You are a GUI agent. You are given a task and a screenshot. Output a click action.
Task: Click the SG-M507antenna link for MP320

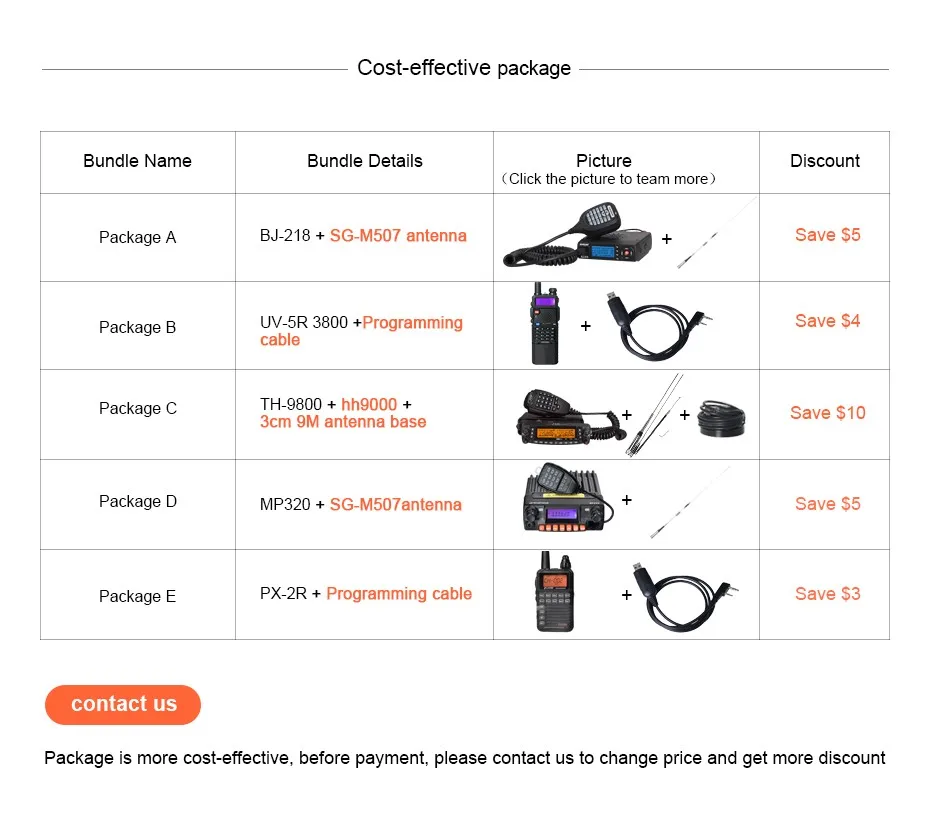396,504
